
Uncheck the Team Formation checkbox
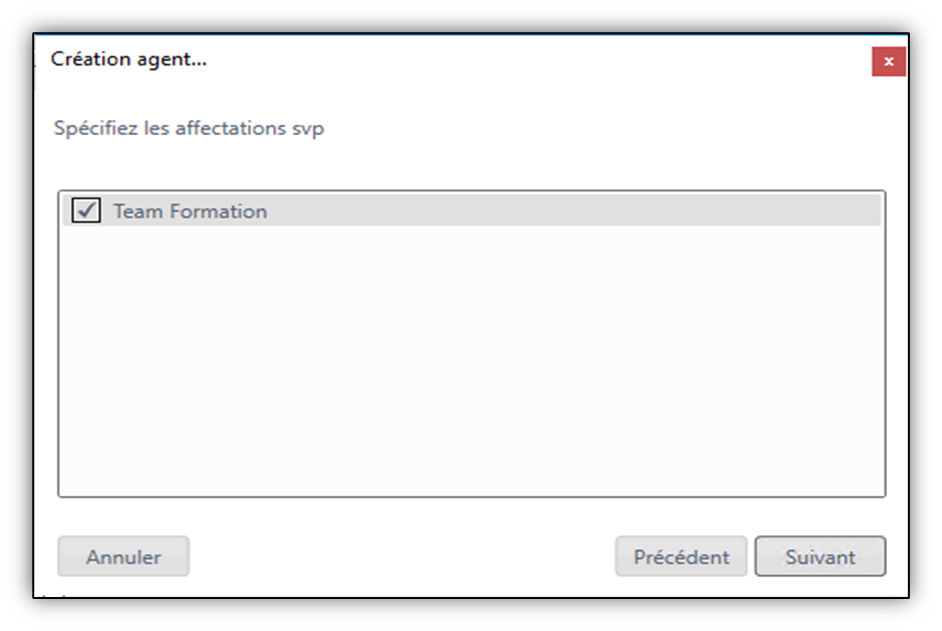pos(86,210)
